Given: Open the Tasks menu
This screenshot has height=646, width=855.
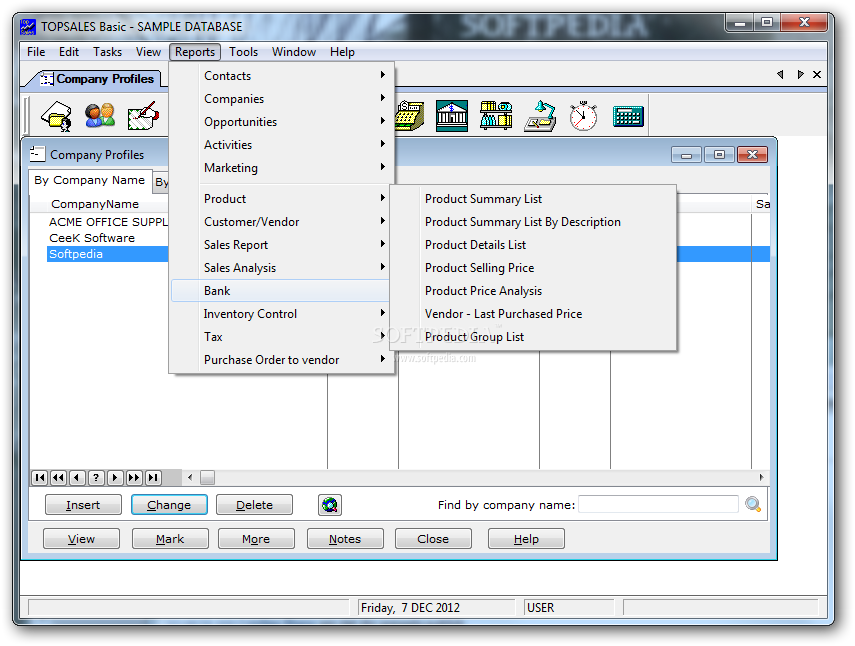Looking at the screenshot, I should click(x=107, y=52).
